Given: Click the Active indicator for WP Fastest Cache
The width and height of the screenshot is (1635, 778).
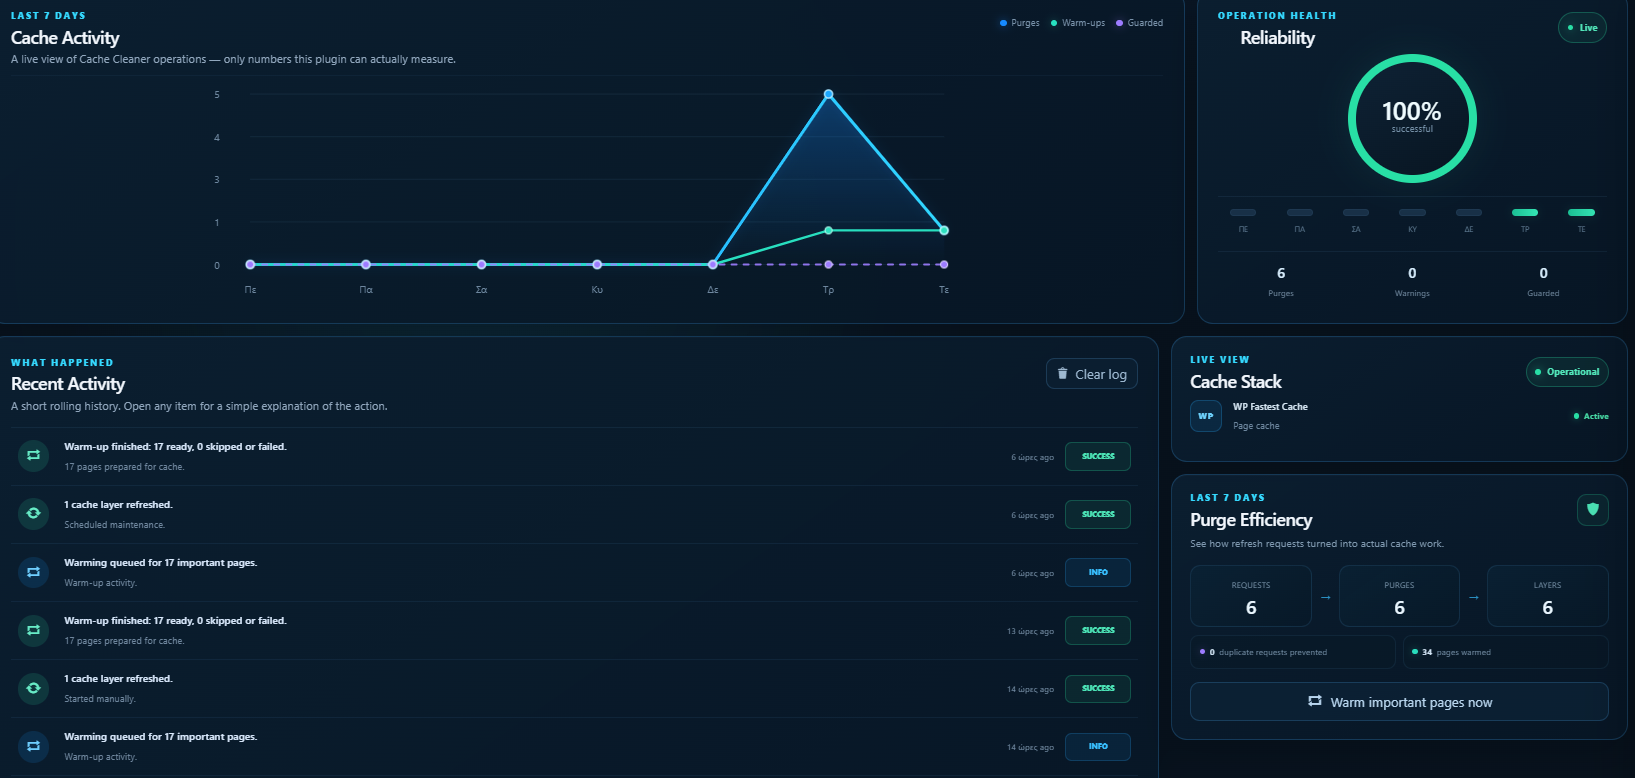Looking at the screenshot, I should [1591, 416].
